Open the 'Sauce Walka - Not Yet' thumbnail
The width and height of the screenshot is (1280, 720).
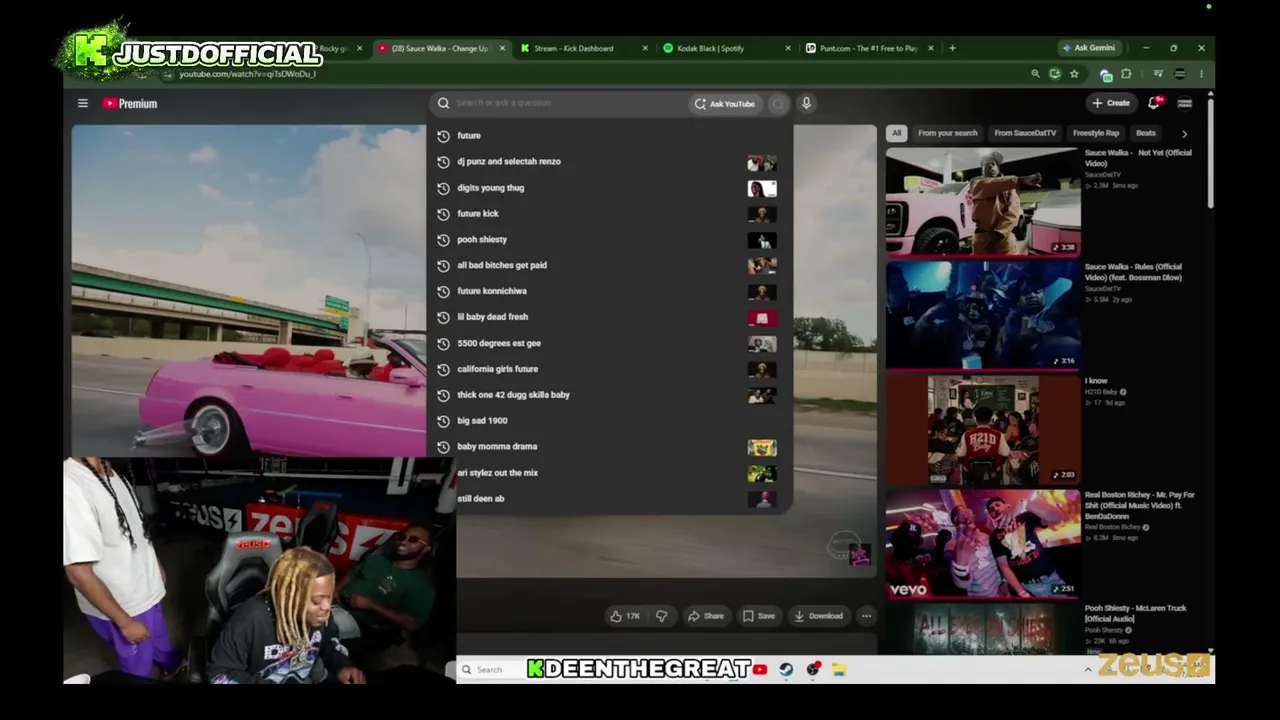pos(983,202)
